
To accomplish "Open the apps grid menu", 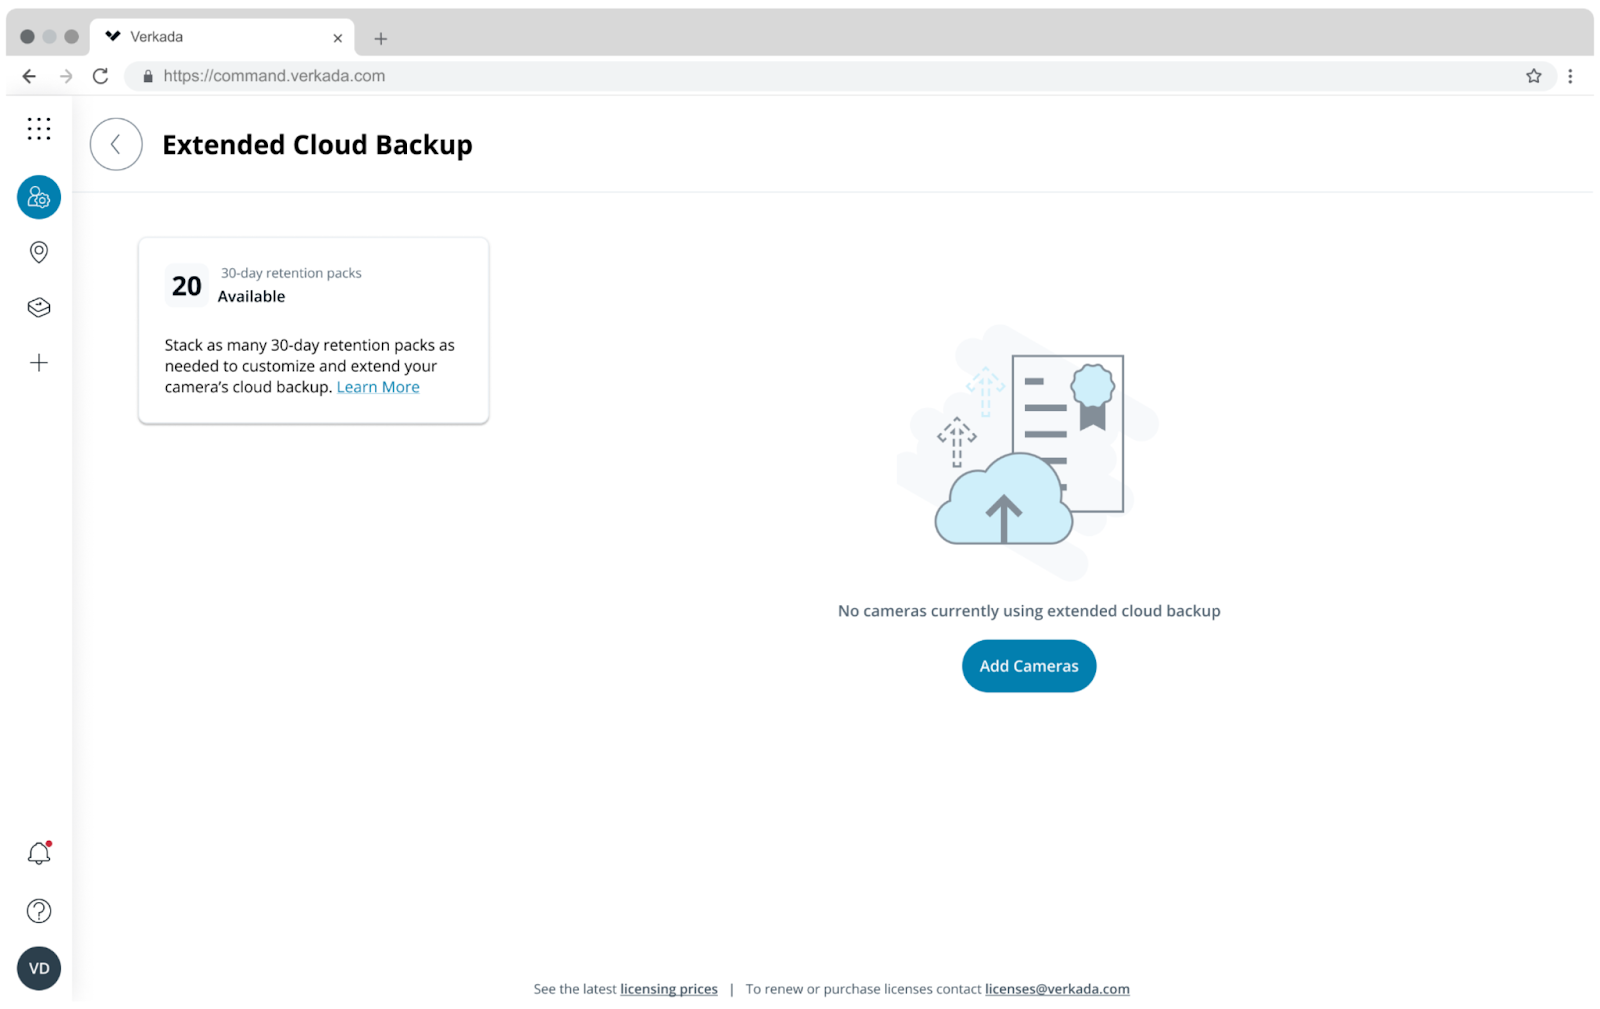I will (x=39, y=129).
